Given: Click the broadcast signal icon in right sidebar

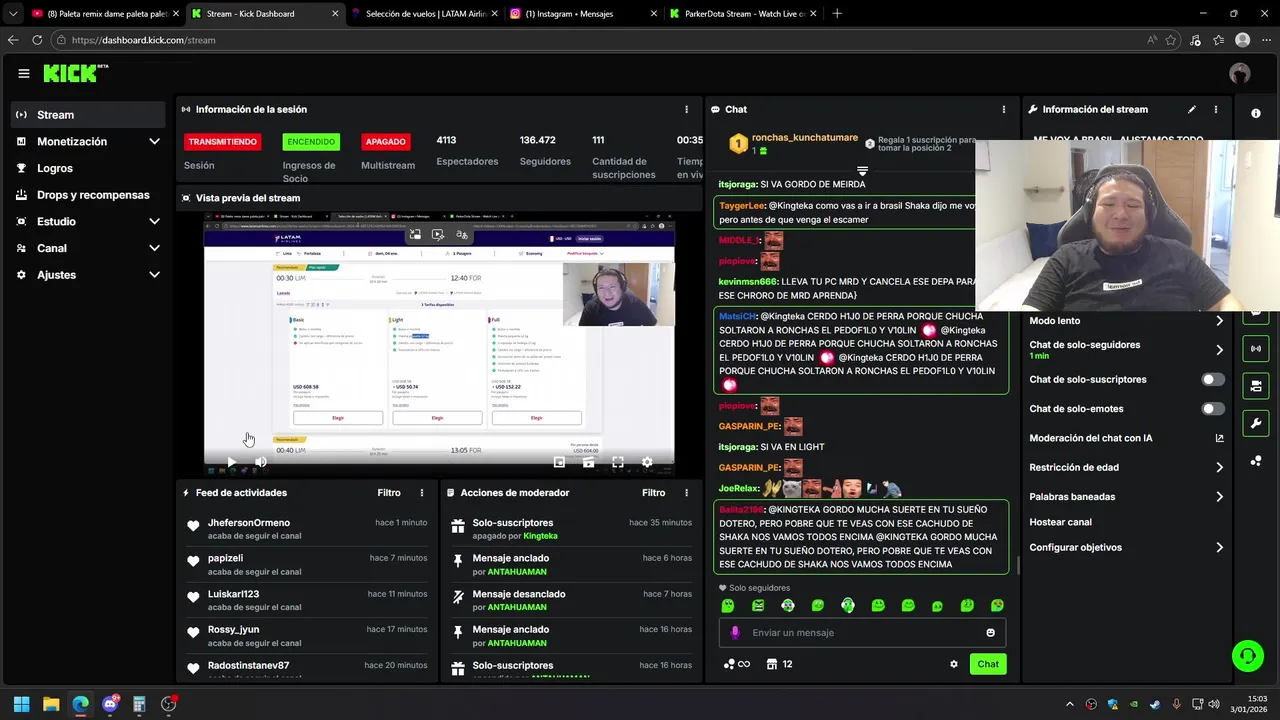Looking at the screenshot, I should (x=1256, y=348).
